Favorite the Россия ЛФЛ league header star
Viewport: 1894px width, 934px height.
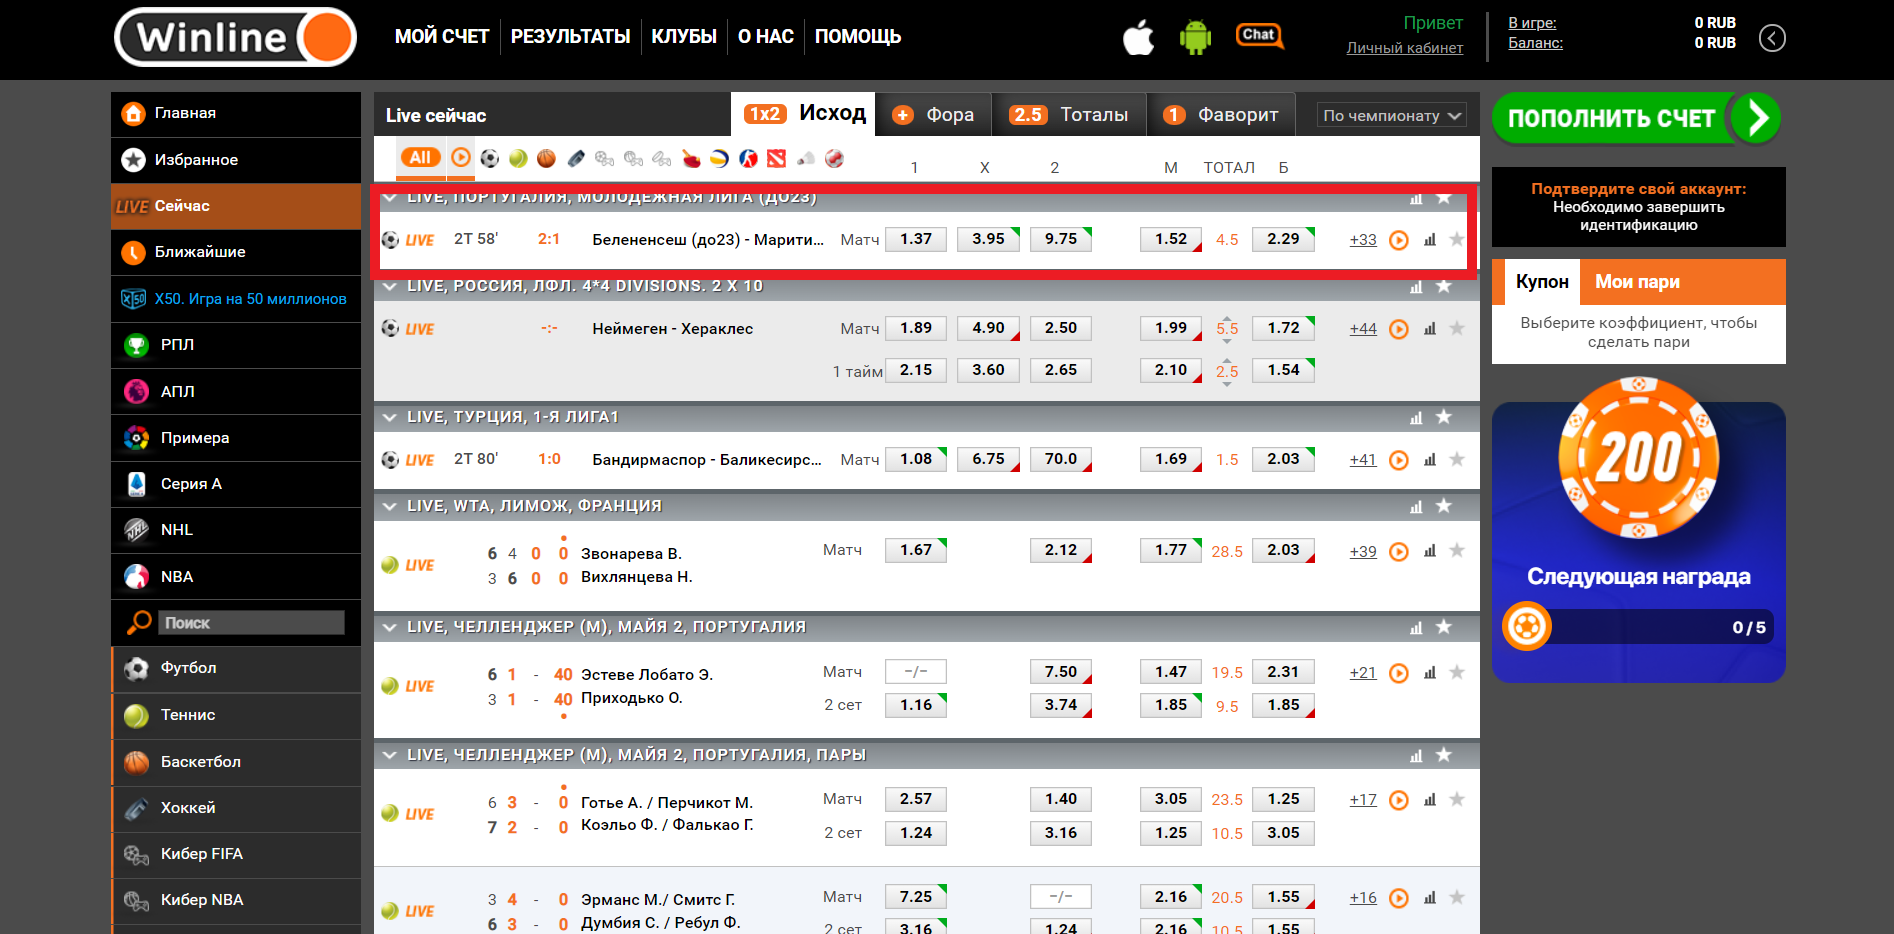[1444, 286]
